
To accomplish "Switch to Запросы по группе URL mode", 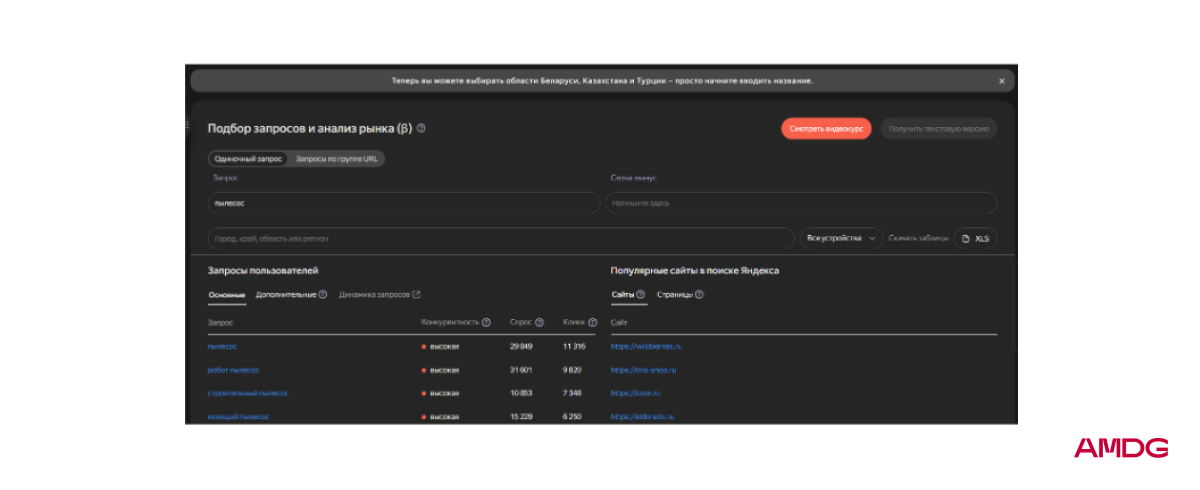I will pos(337,159).
